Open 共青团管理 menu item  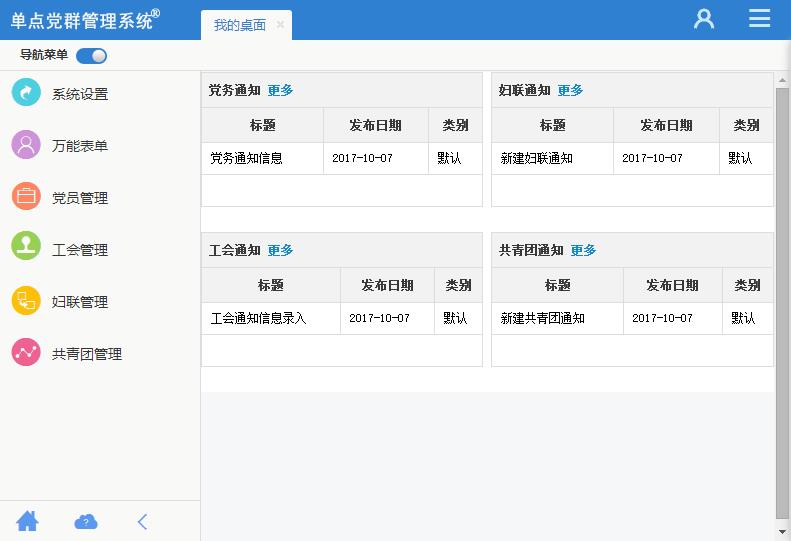pos(87,354)
